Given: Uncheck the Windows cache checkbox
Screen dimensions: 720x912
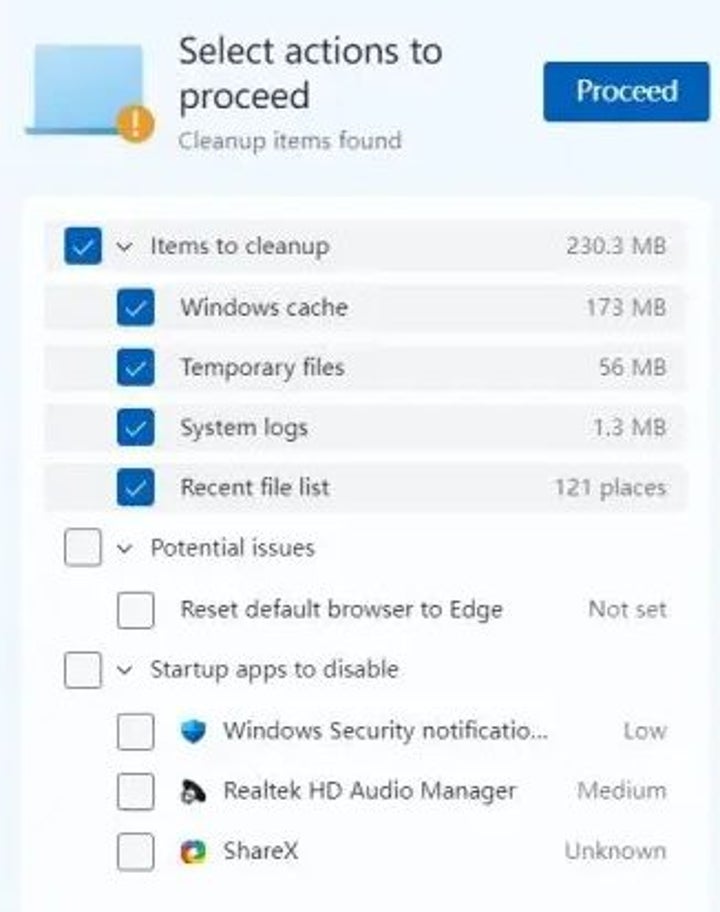Looking at the screenshot, I should pyautogui.click(x=135, y=308).
